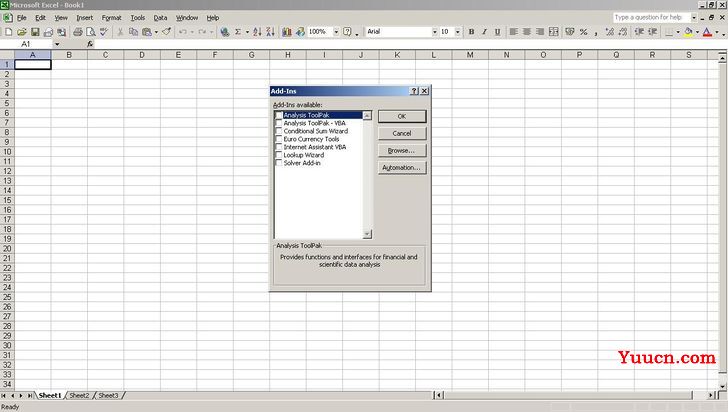Switch to the Sheet2 tab
Screen dimensions: 728x412
tap(79, 395)
